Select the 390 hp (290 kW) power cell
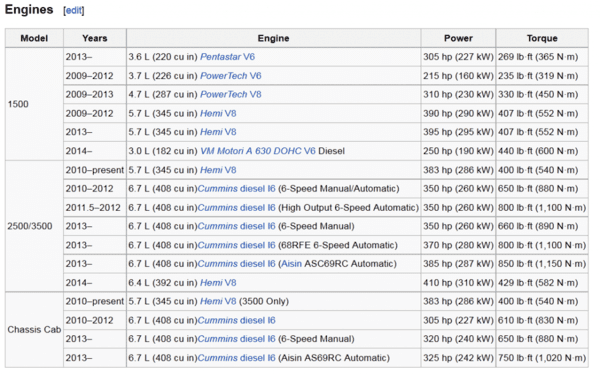 click(458, 114)
